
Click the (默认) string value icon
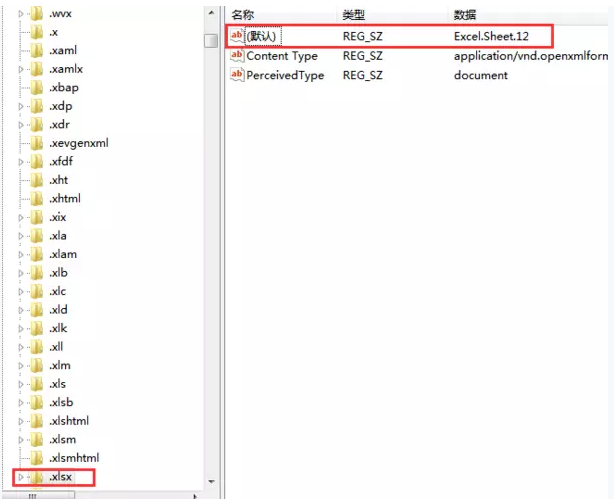(x=237, y=36)
